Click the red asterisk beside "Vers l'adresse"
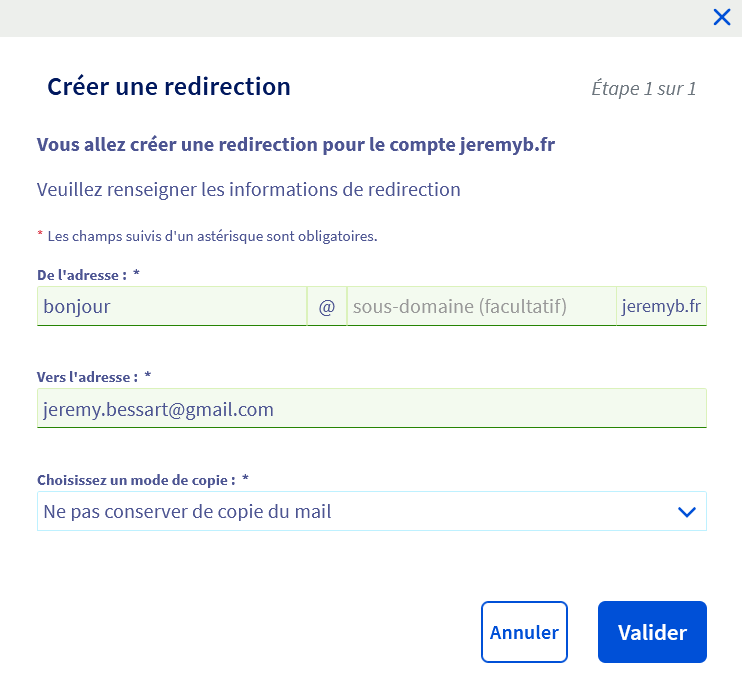The width and height of the screenshot is (742, 690). pos(148,377)
